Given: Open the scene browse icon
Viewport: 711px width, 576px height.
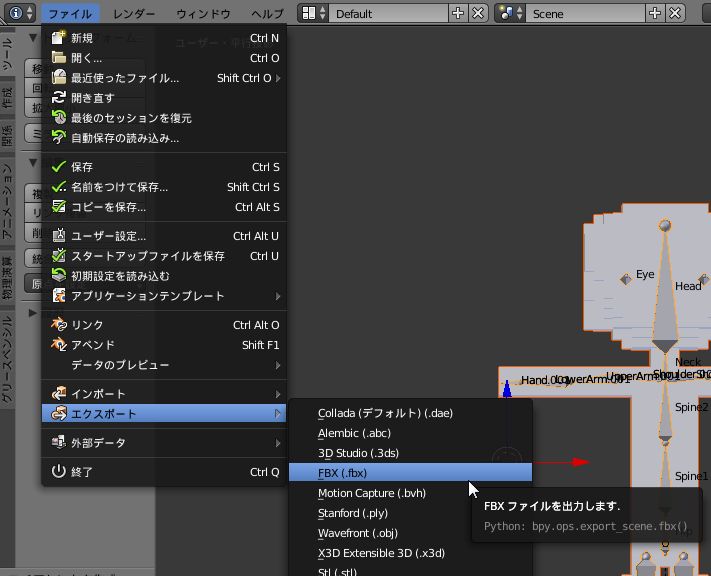Looking at the screenshot, I should tap(511, 13).
